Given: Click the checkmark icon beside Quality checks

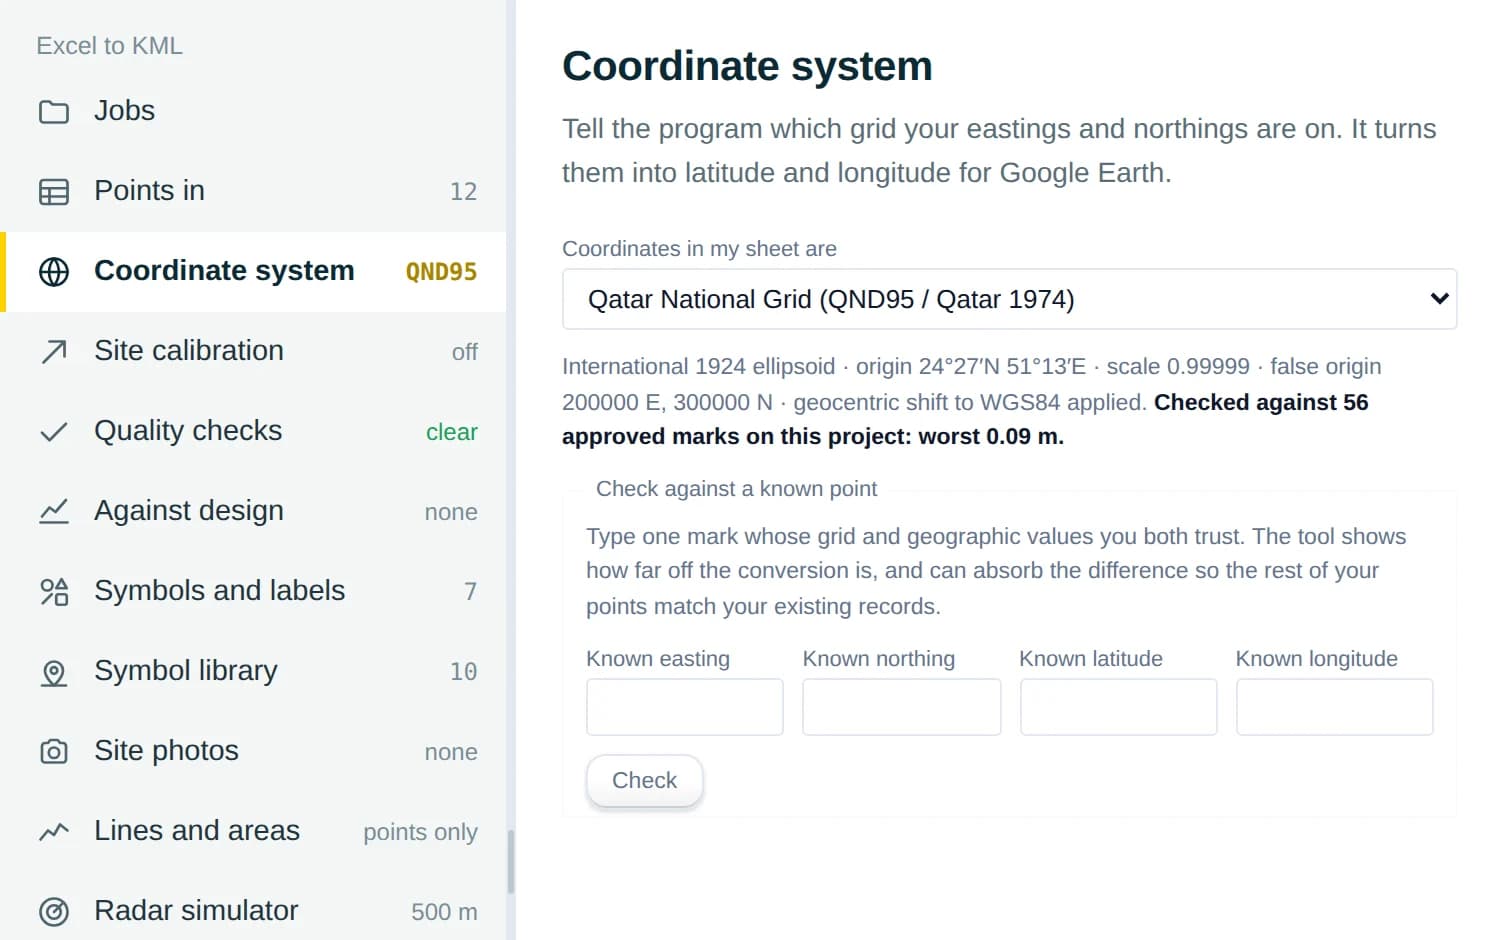Looking at the screenshot, I should tap(54, 431).
